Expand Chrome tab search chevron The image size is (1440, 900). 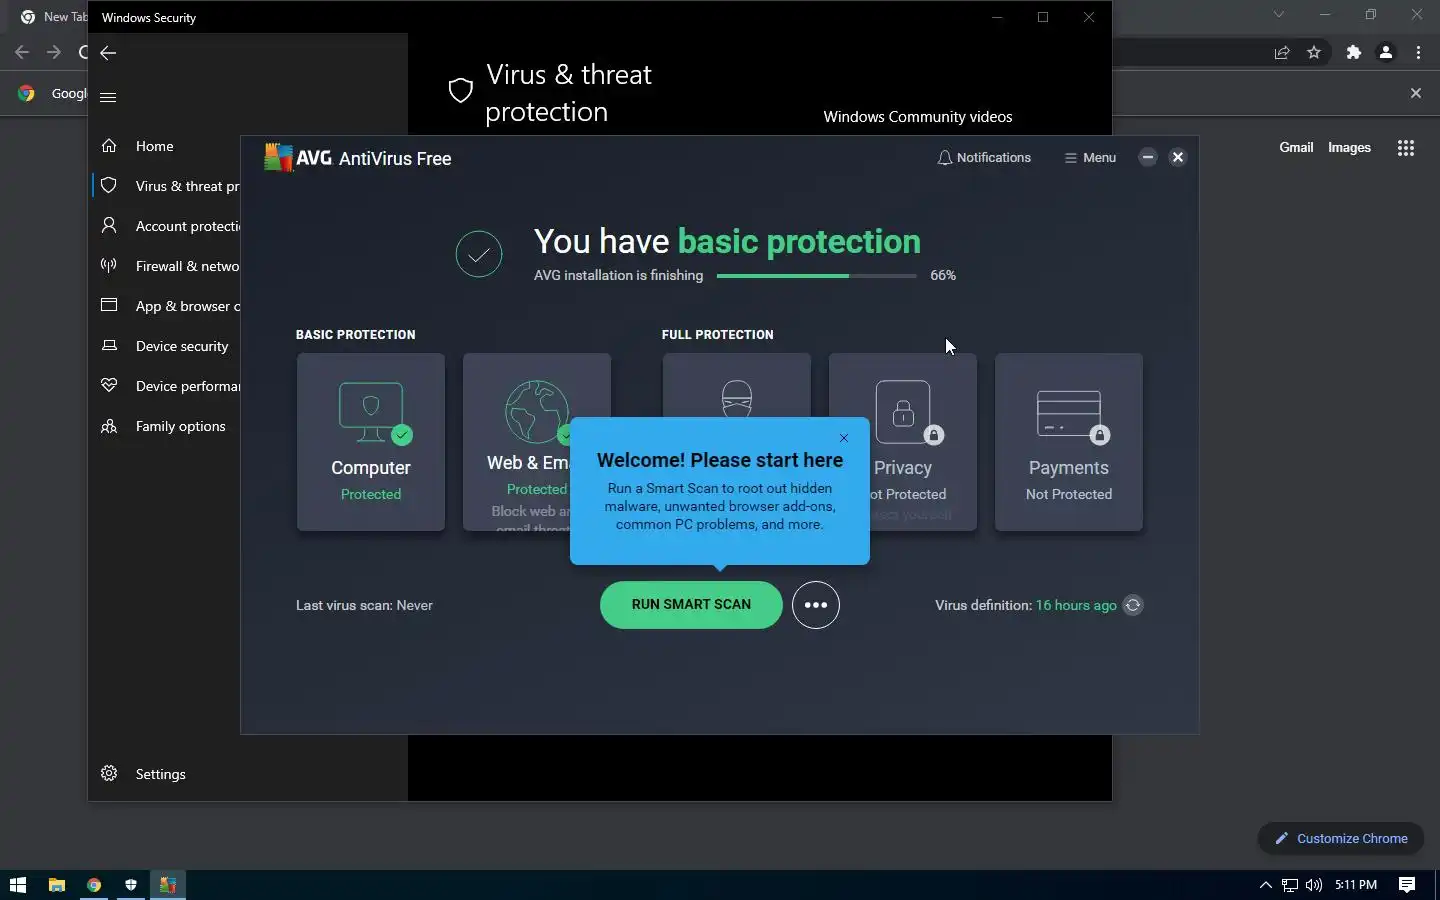point(1279,15)
